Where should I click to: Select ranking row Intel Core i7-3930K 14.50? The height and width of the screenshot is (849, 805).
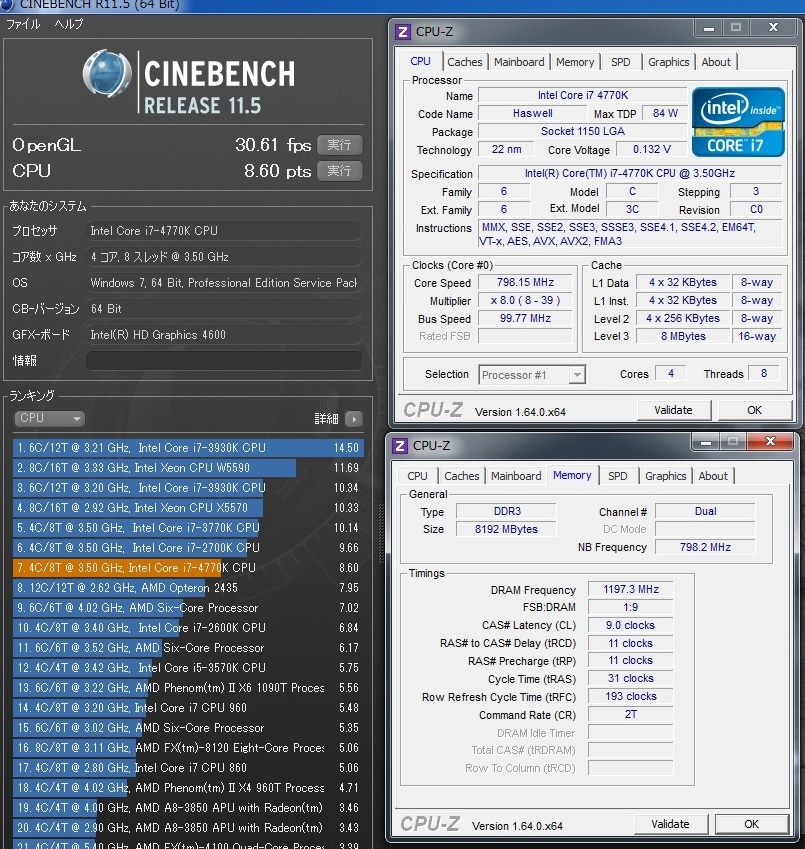pos(188,448)
